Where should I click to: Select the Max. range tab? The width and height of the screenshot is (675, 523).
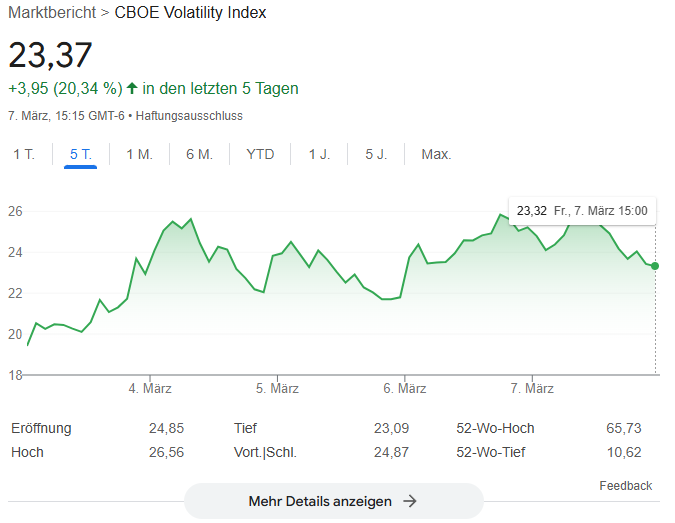tap(436, 154)
